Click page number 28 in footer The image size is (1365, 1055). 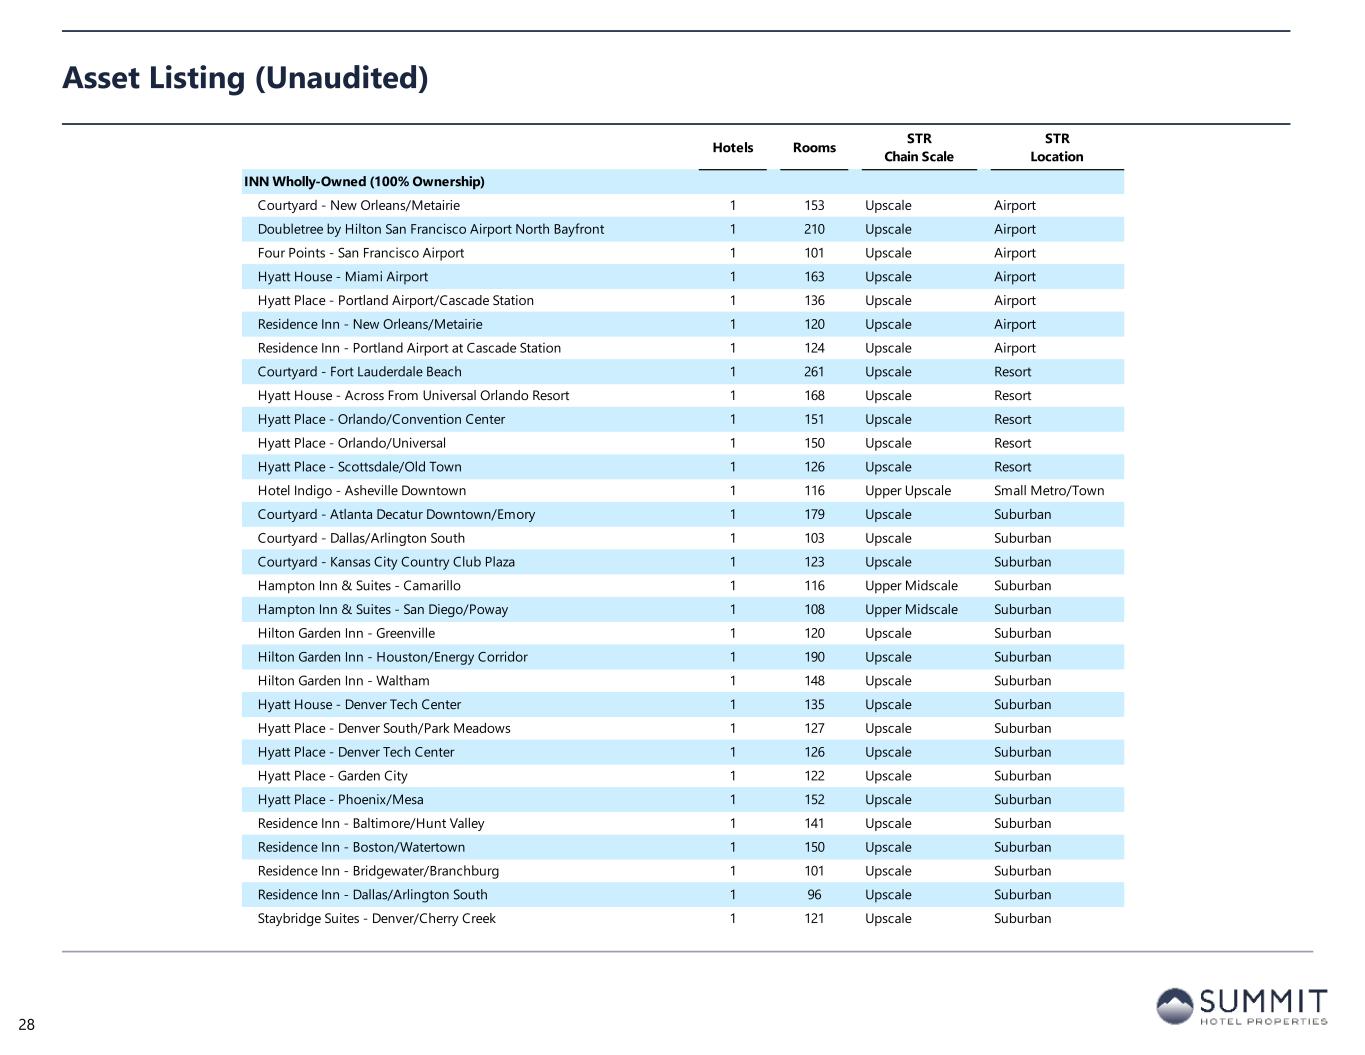point(26,1024)
